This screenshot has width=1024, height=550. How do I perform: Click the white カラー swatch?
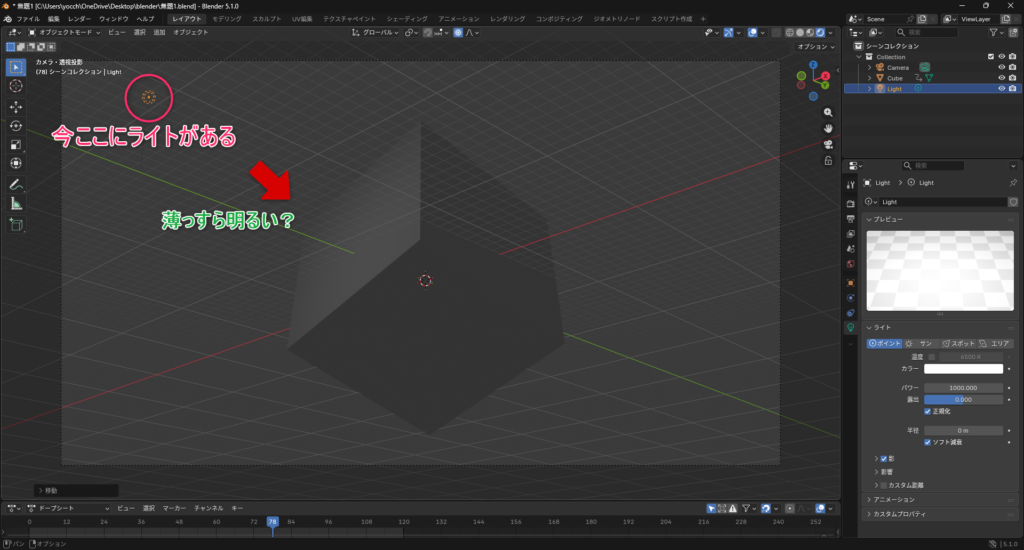(963, 369)
